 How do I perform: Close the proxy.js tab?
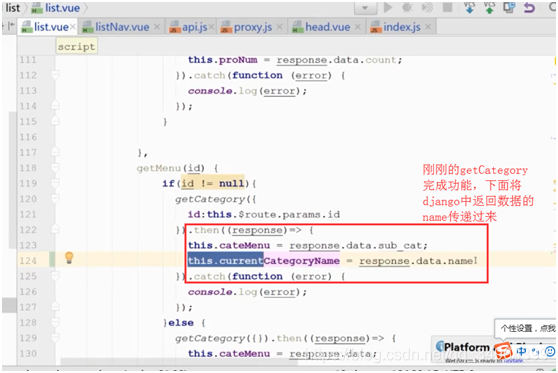click(x=280, y=27)
